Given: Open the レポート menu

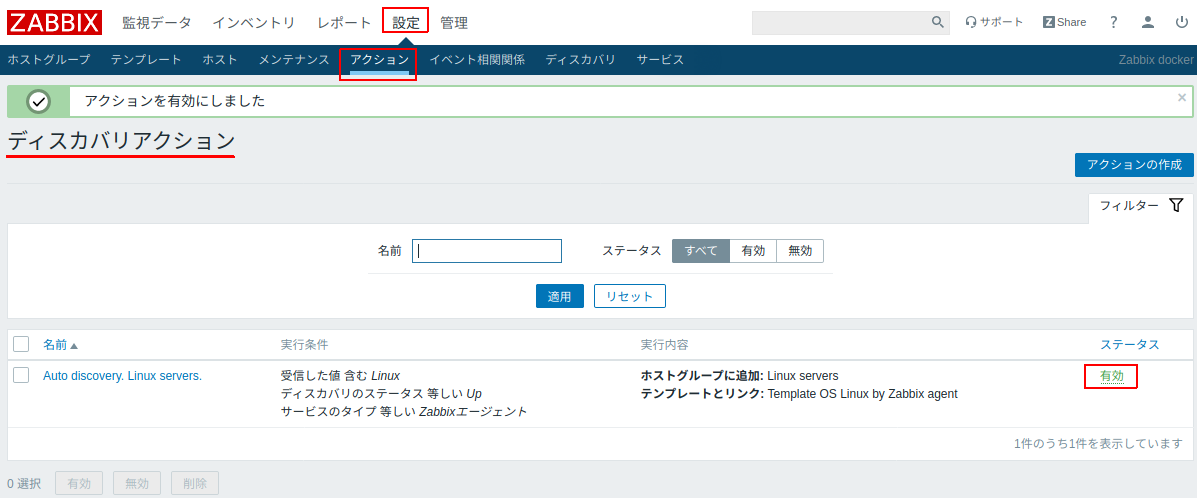Looking at the screenshot, I should [344, 23].
